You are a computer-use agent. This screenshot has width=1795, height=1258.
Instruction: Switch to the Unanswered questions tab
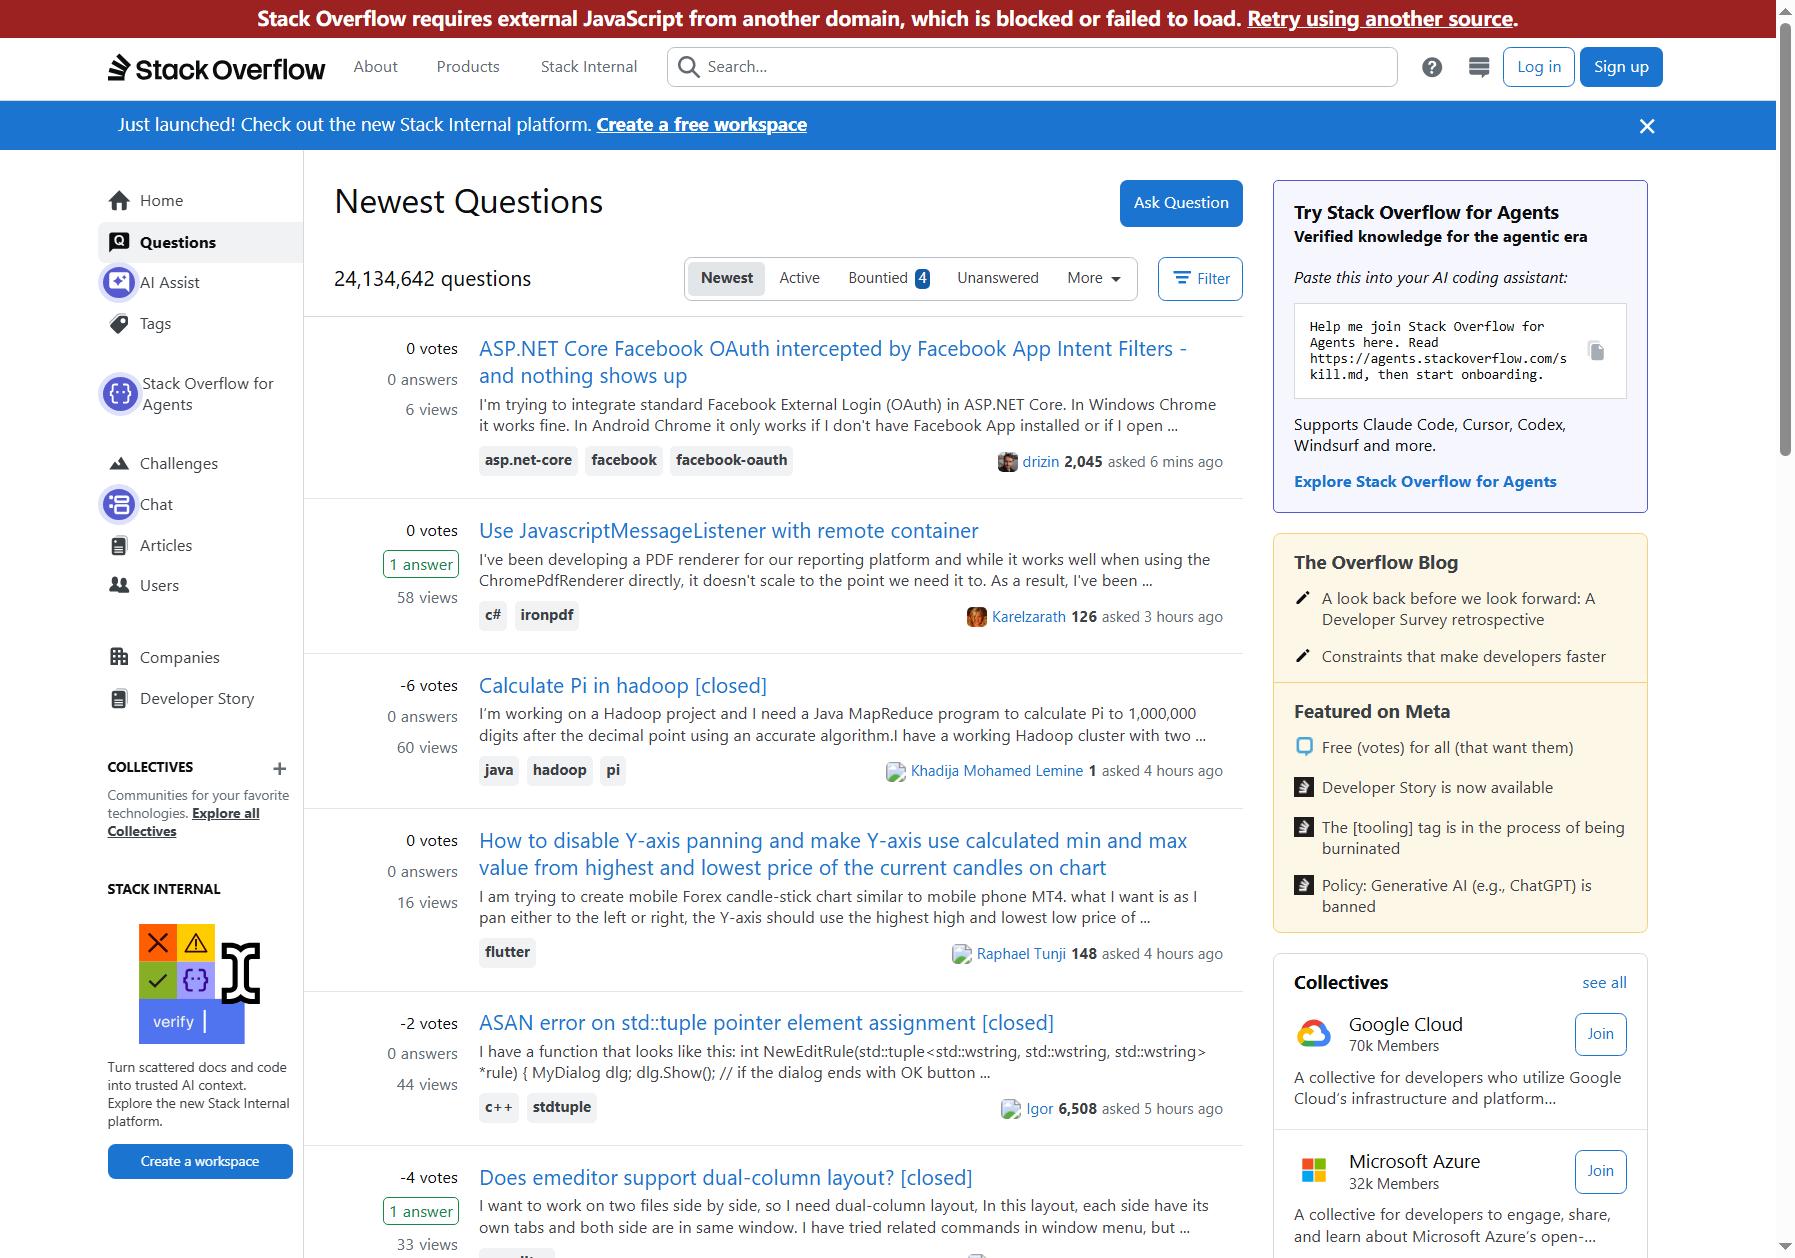[x=998, y=278]
